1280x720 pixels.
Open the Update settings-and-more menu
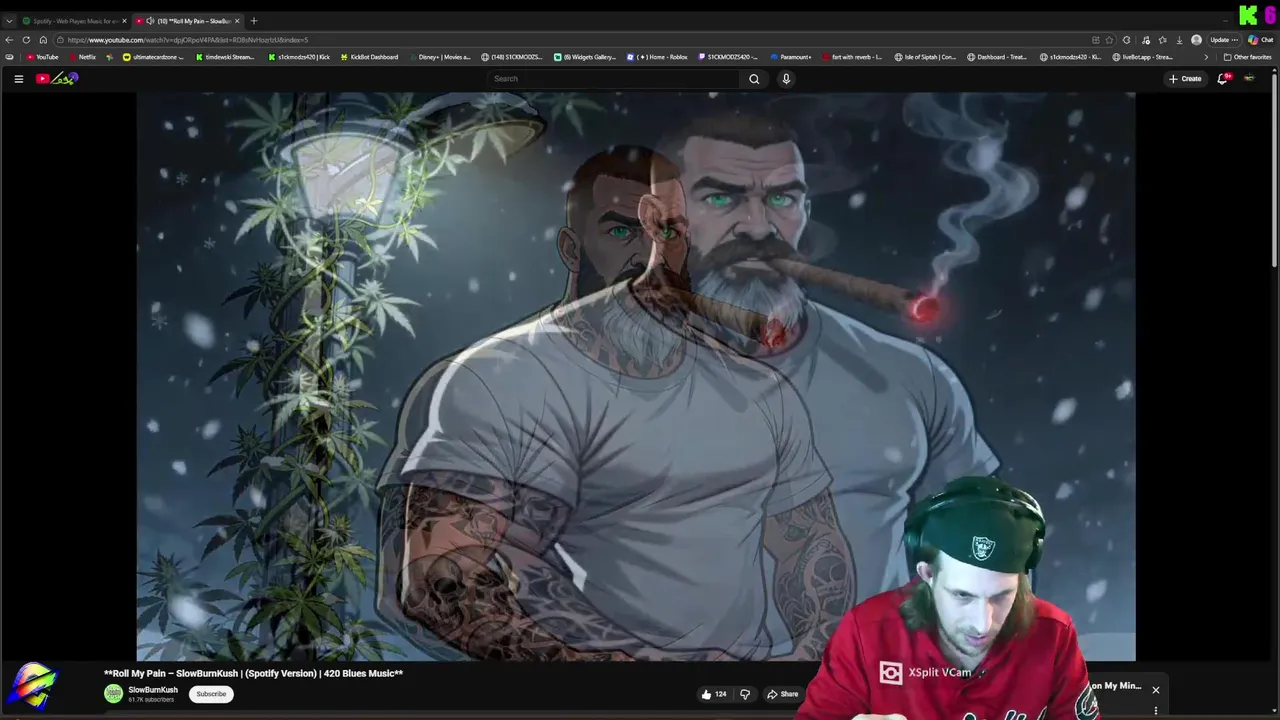[x=1225, y=40]
